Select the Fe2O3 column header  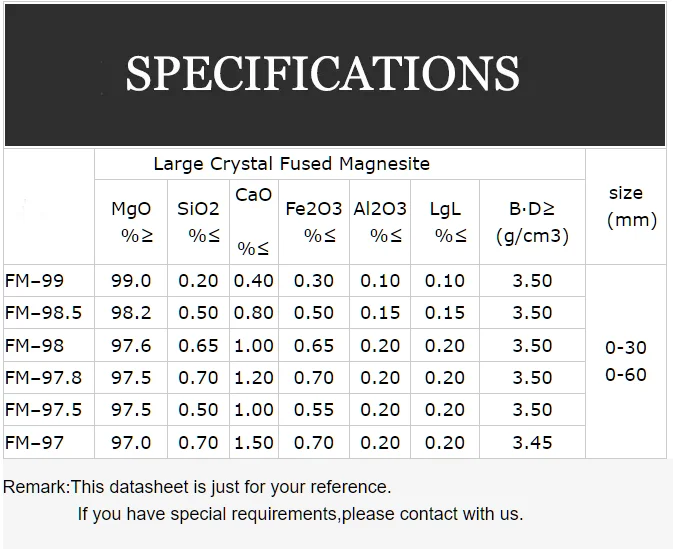(x=314, y=222)
